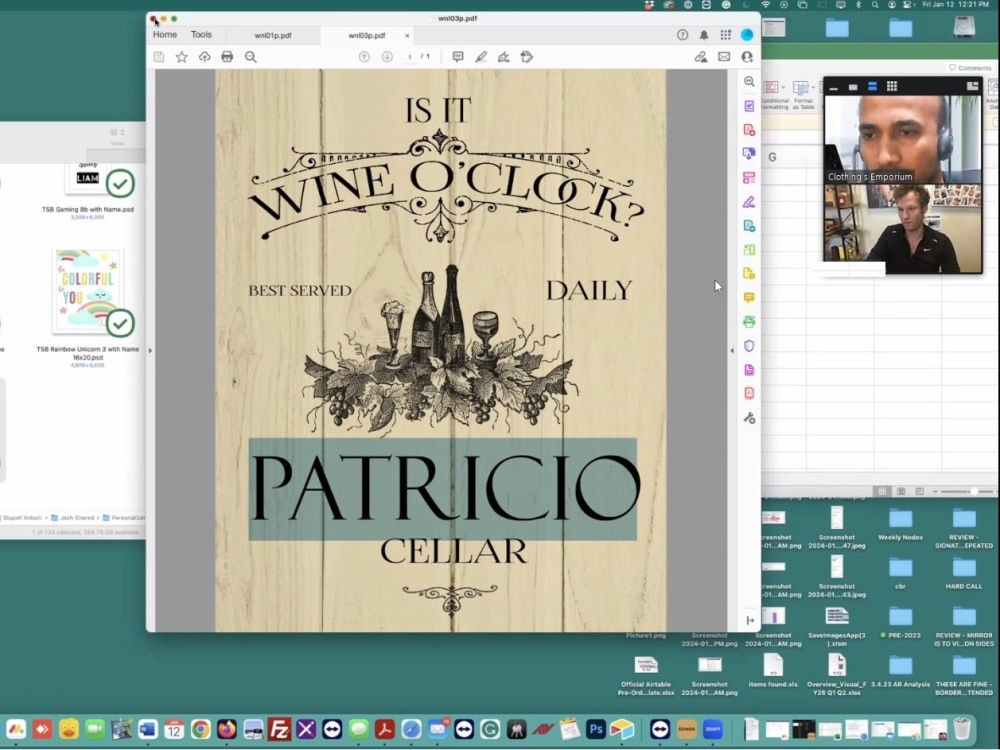This screenshot has height=750, width=1000.
Task: Select the wnl03p.pdf tab
Action: [367, 35]
